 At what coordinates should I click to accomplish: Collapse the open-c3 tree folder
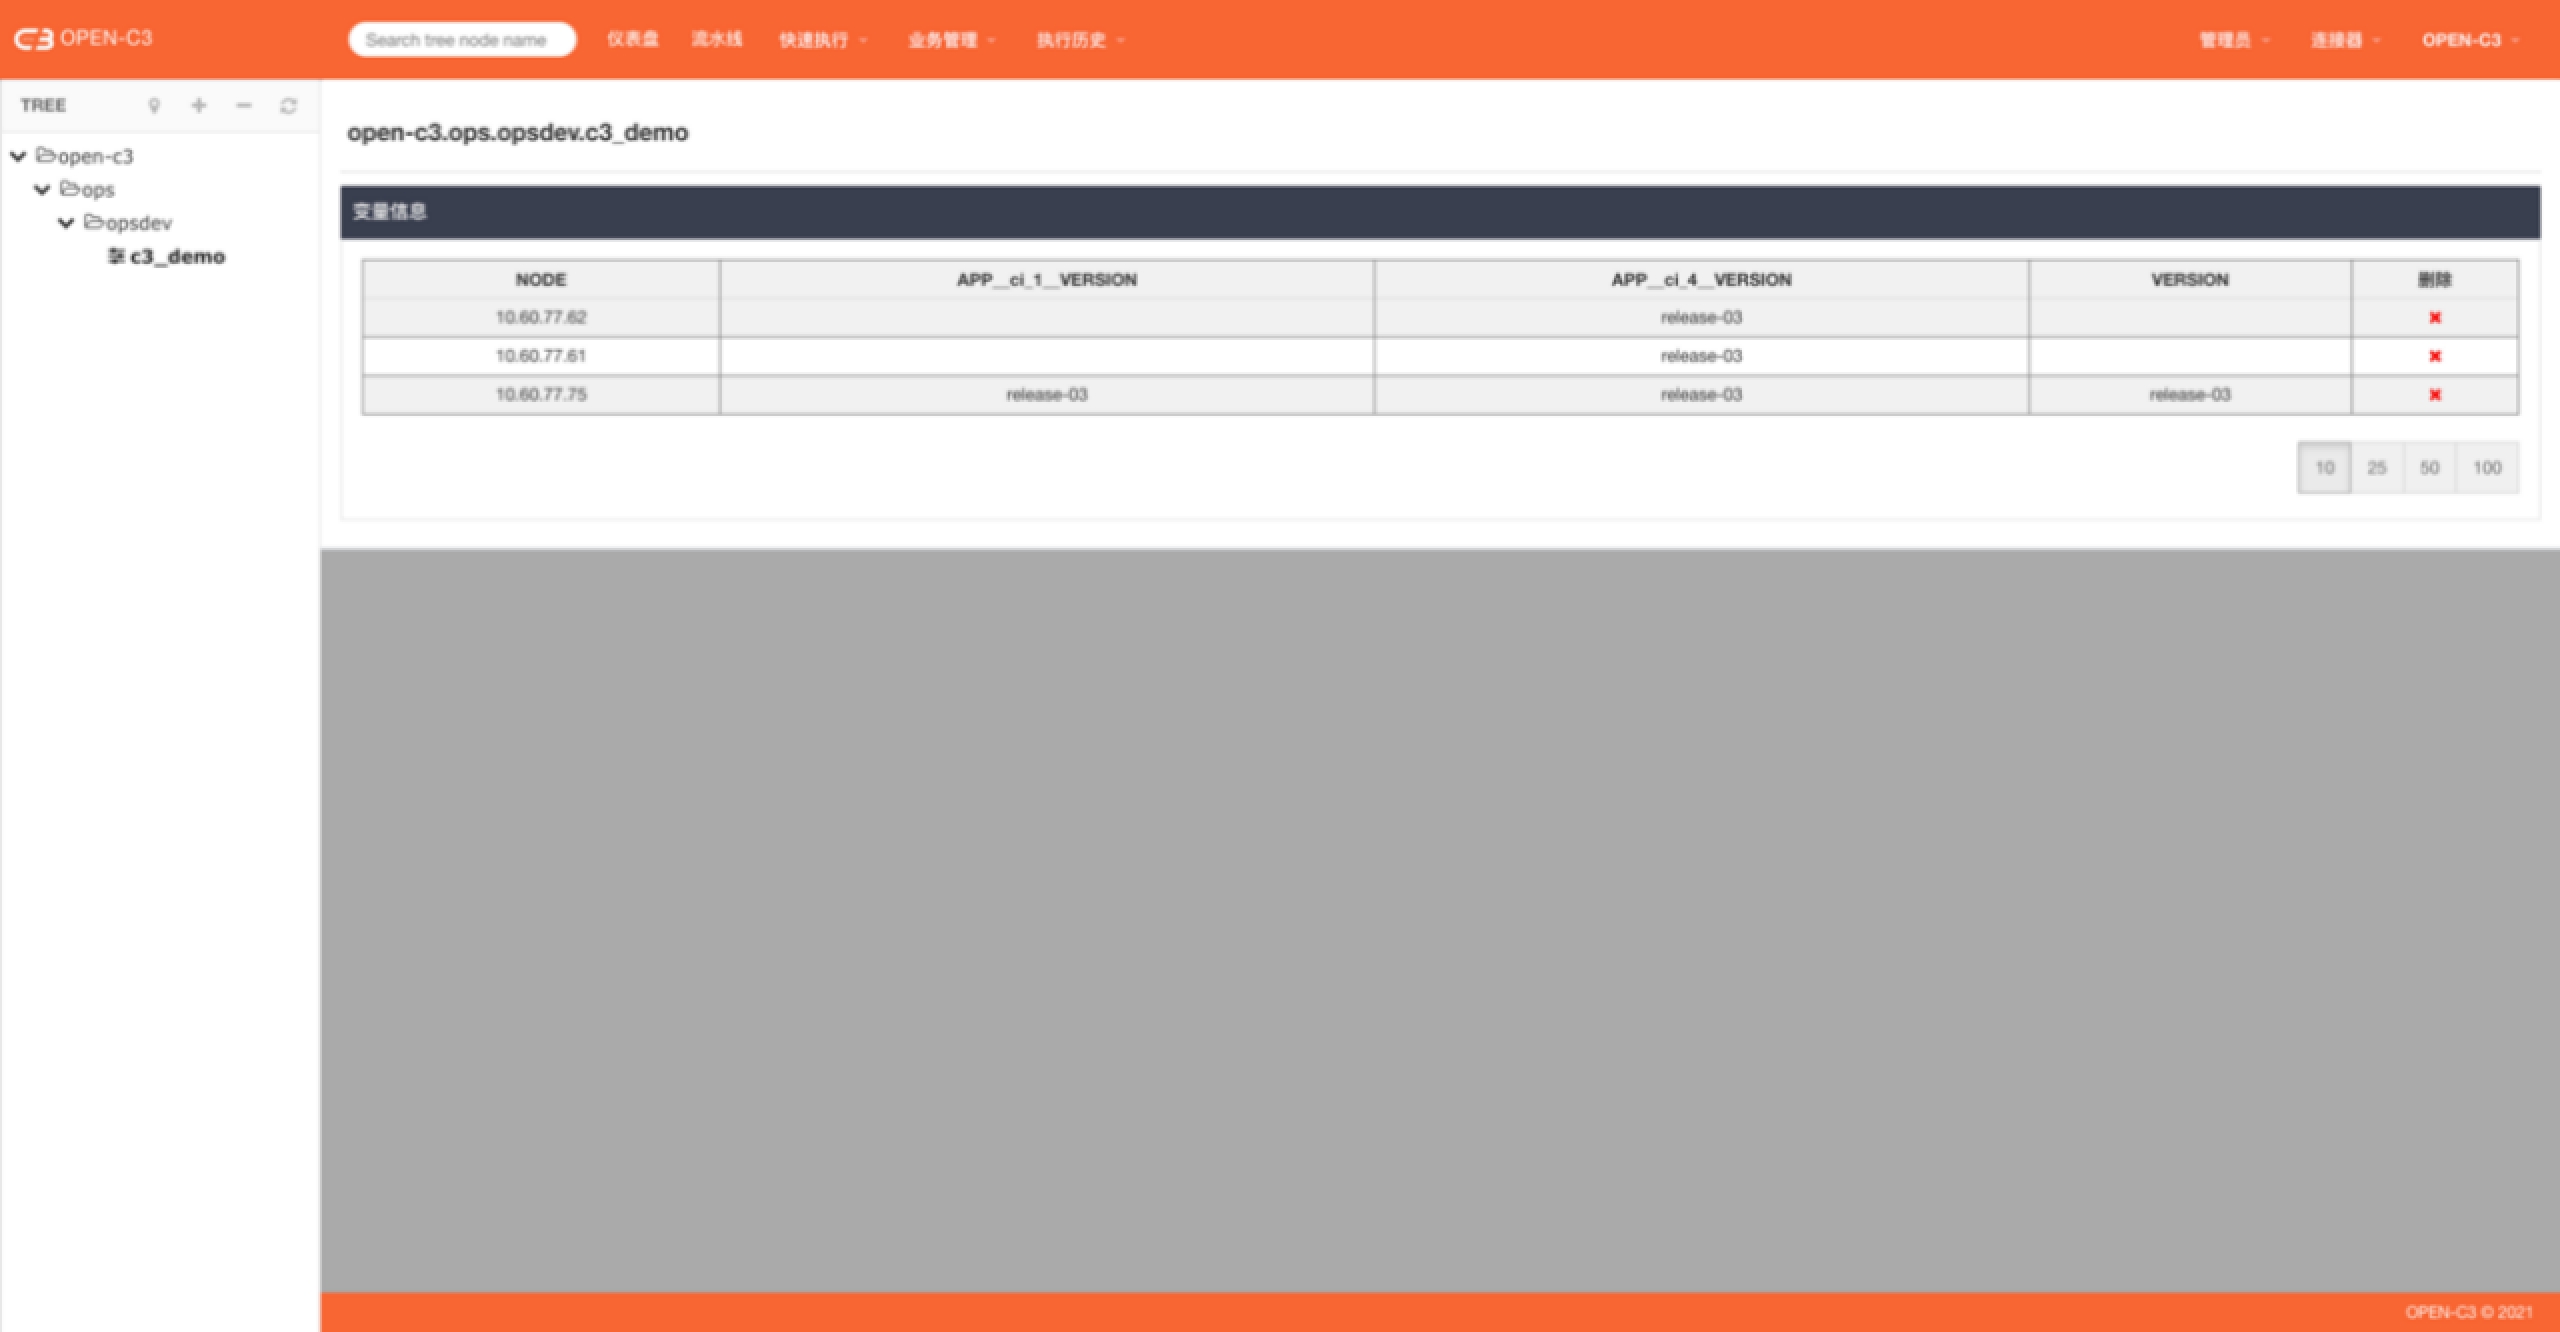click(18, 156)
